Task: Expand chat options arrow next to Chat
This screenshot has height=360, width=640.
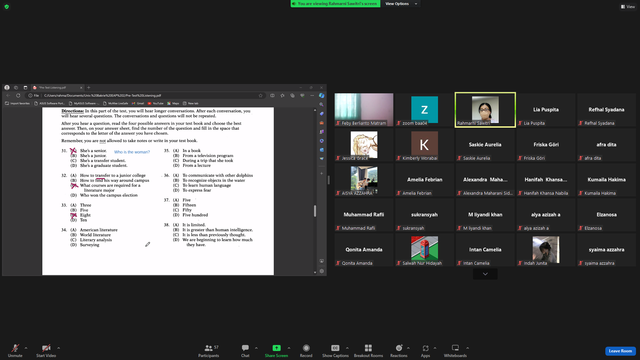Action: tap(256, 348)
